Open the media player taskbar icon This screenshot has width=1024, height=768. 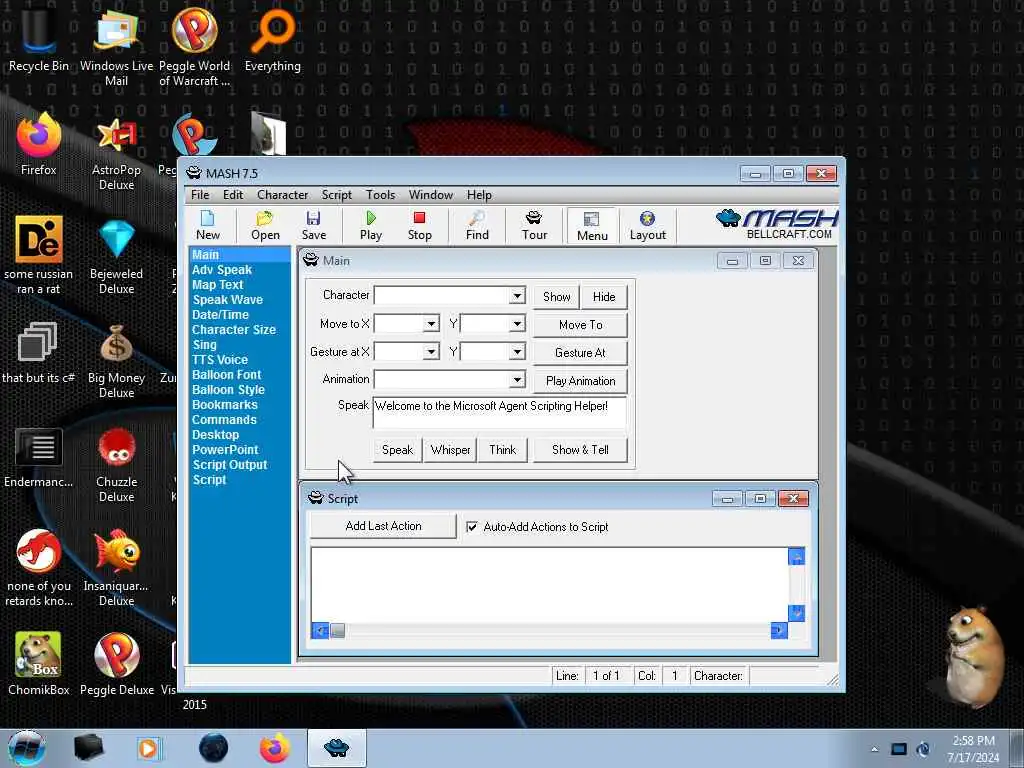click(148, 748)
